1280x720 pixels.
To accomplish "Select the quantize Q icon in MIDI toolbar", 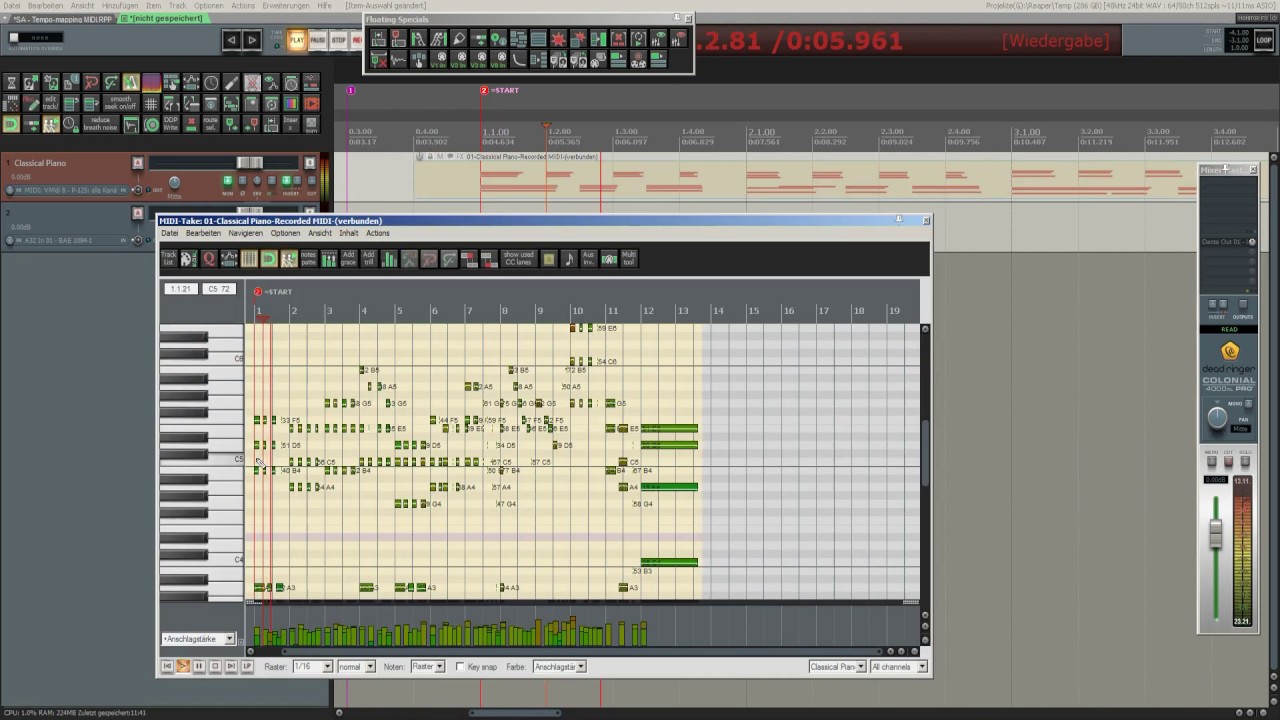I will click(x=208, y=258).
